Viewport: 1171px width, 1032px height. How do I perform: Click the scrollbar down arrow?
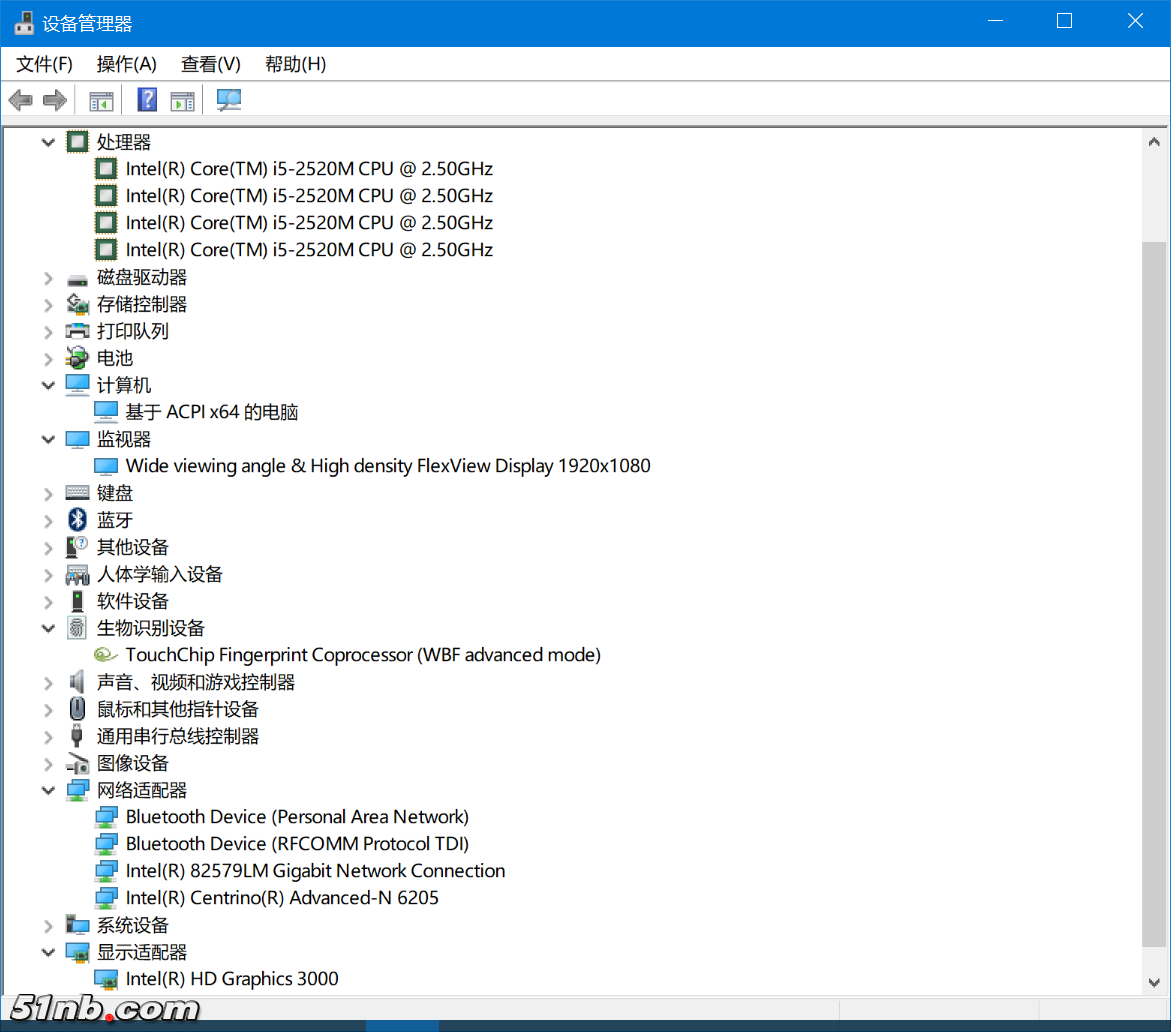coord(1154,983)
